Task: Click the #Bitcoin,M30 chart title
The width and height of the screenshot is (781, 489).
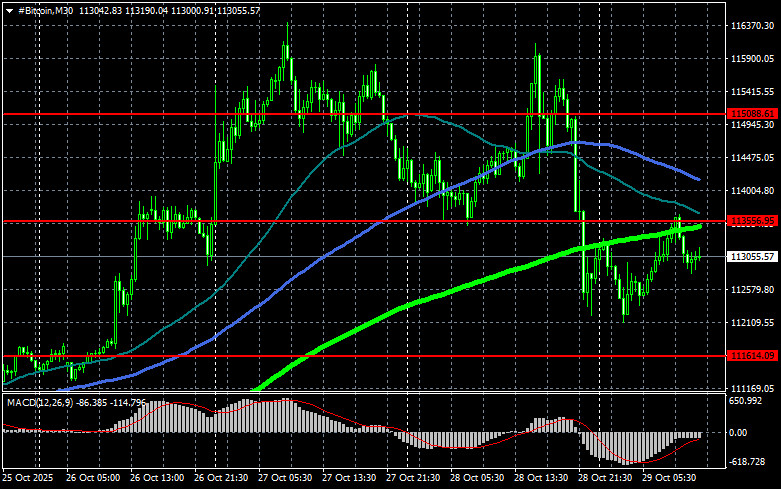Action: [x=46, y=10]
